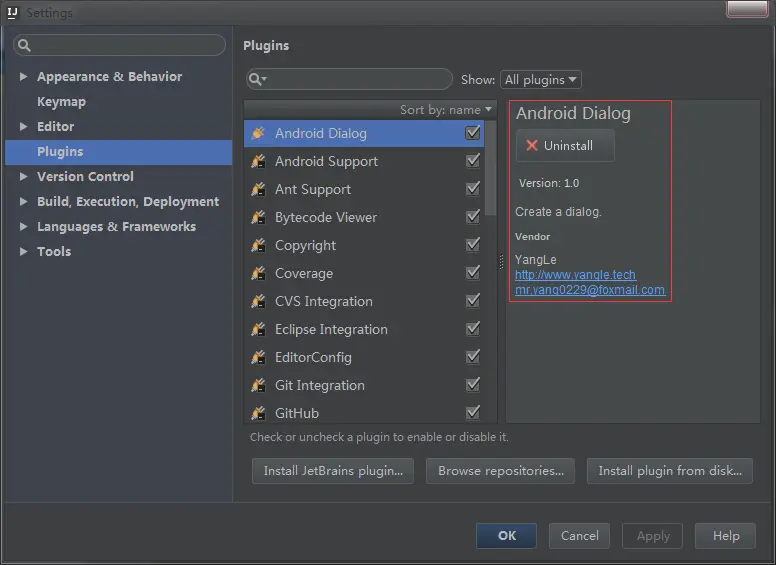The width and height of the screenshot is (776, 565).
Task: Disable the Android Dialog plugin checkbox
Action: coord(473,133)
